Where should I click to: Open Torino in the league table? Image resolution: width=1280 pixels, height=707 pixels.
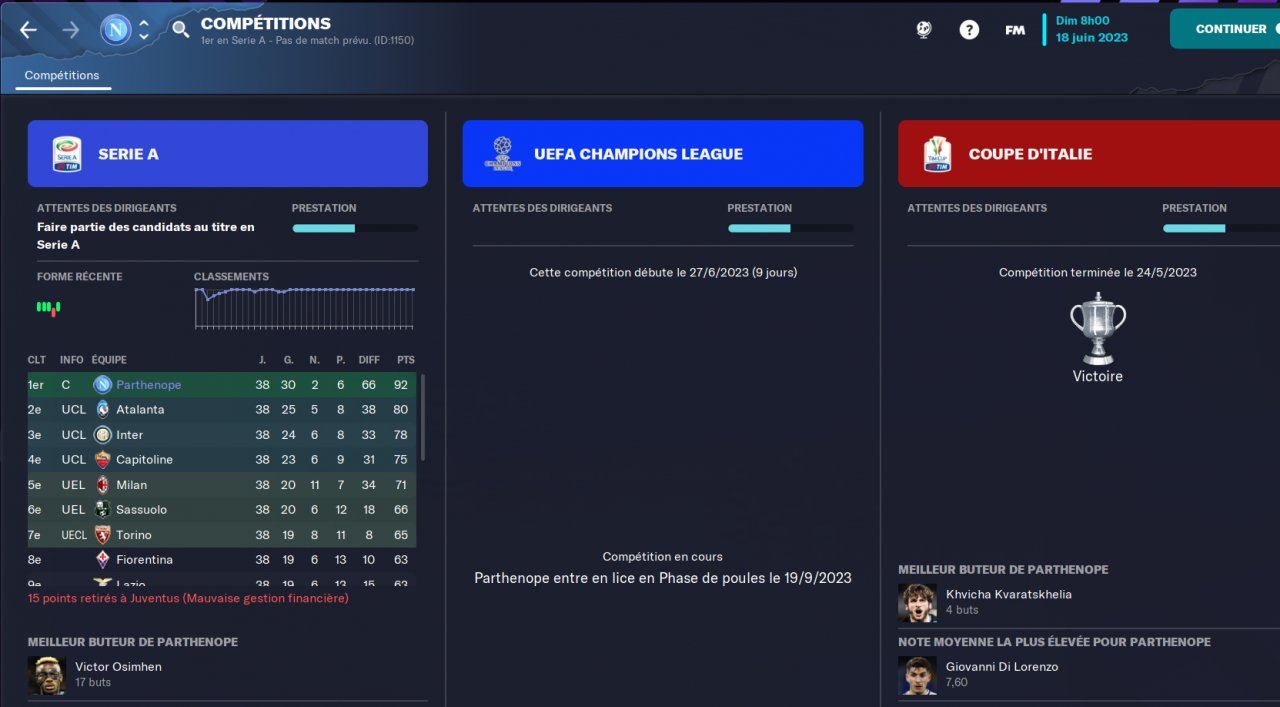tap(134, 535)
